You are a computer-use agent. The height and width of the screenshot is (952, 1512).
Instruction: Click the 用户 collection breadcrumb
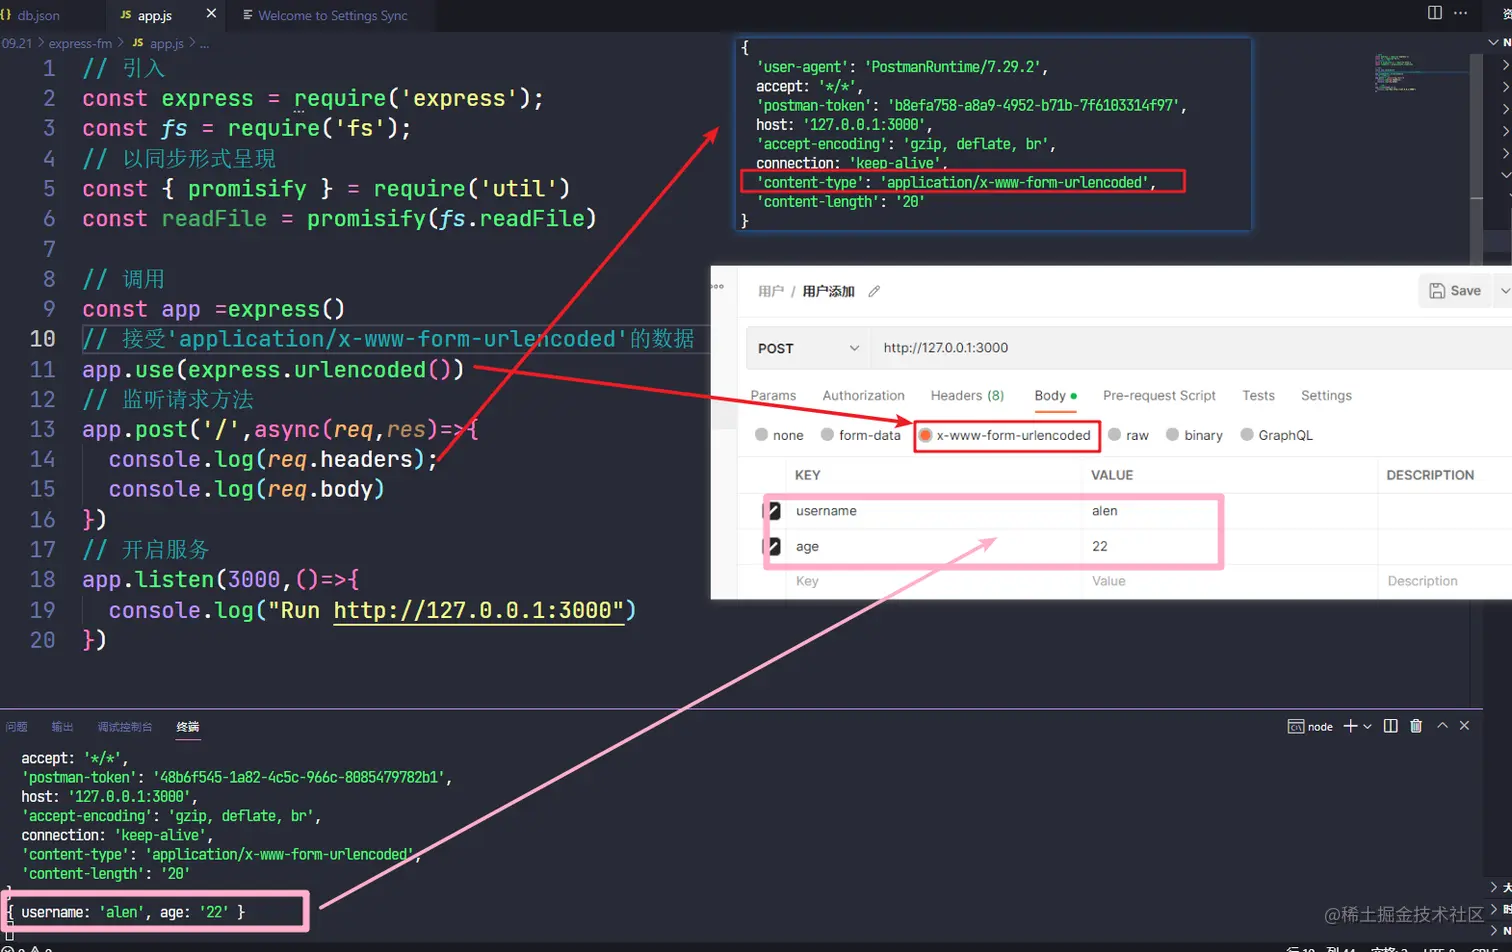[x=771, y=291]
